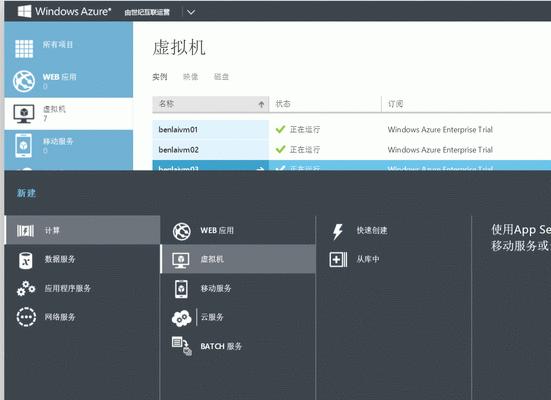Select the 虚拟机 sidebar monitor icon
The image size is (551, 400).
[24, 114]
